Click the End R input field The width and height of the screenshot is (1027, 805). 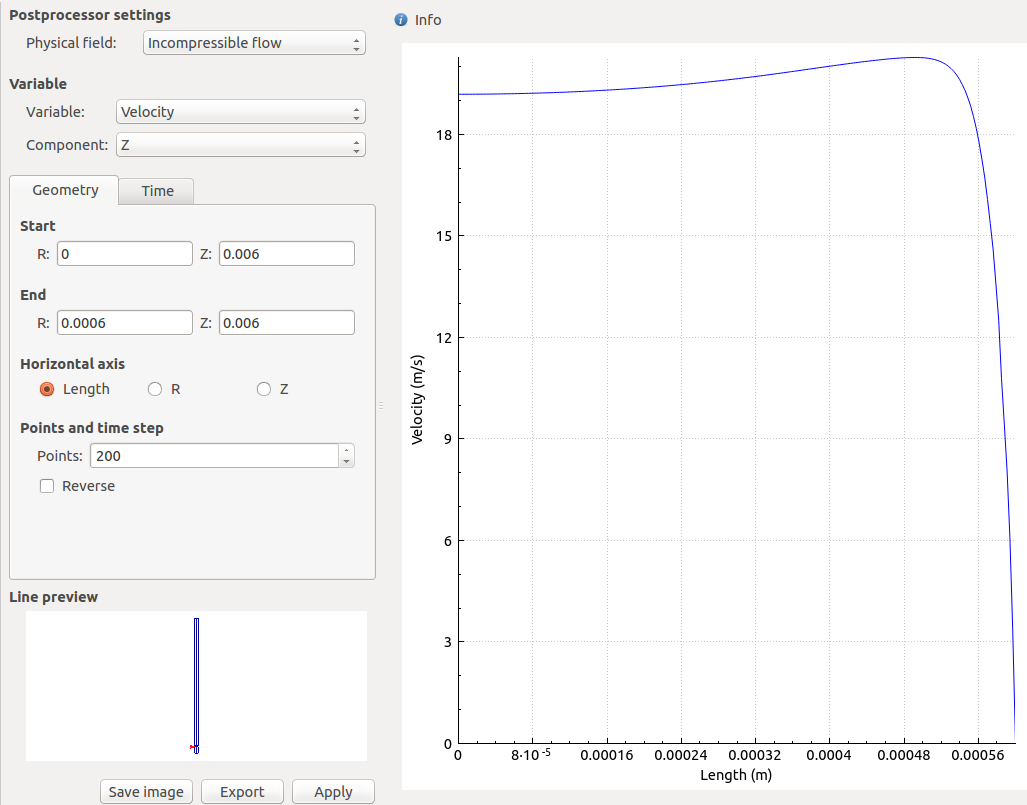124,323
